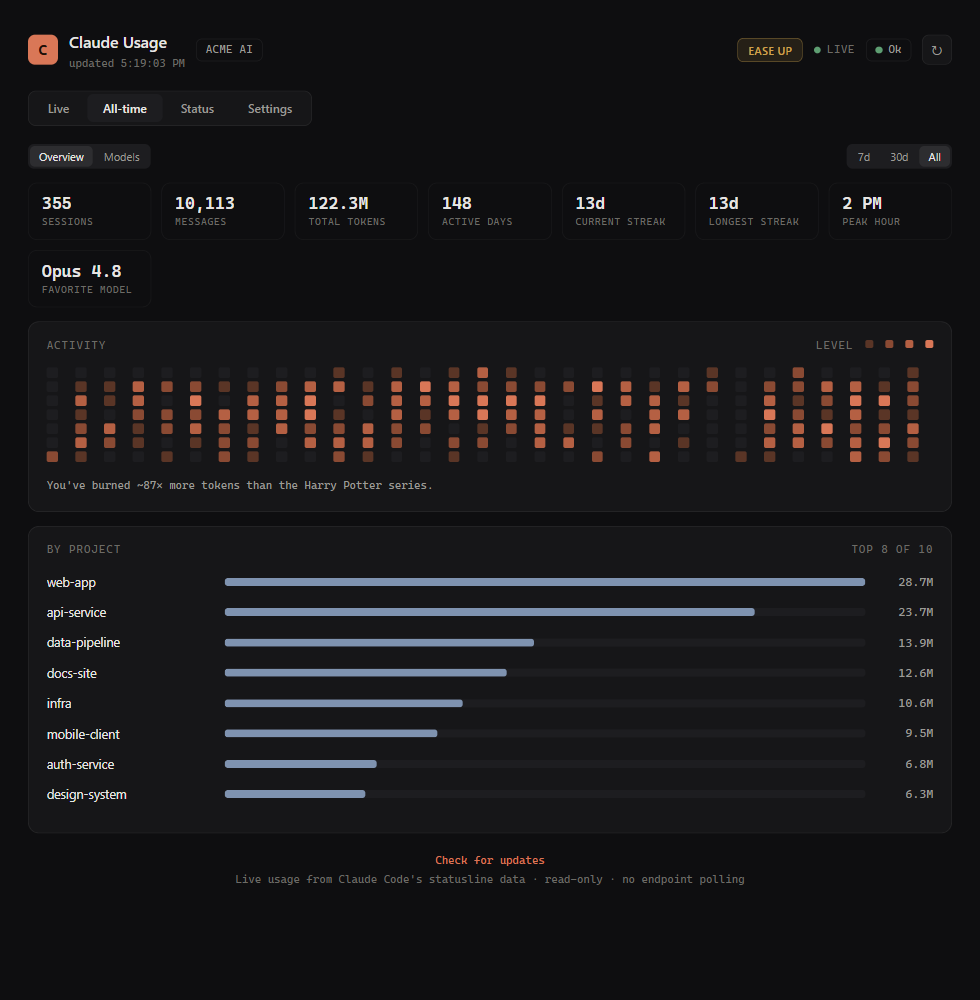Click the 23.7M token value
The image size is (980, 1000).
(916, 612)
